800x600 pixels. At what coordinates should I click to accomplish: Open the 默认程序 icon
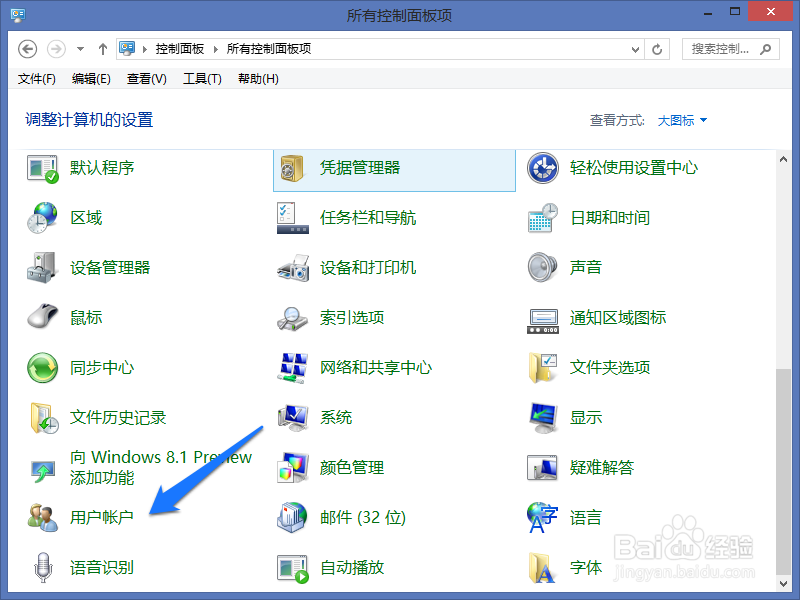[x=43, y=168]
